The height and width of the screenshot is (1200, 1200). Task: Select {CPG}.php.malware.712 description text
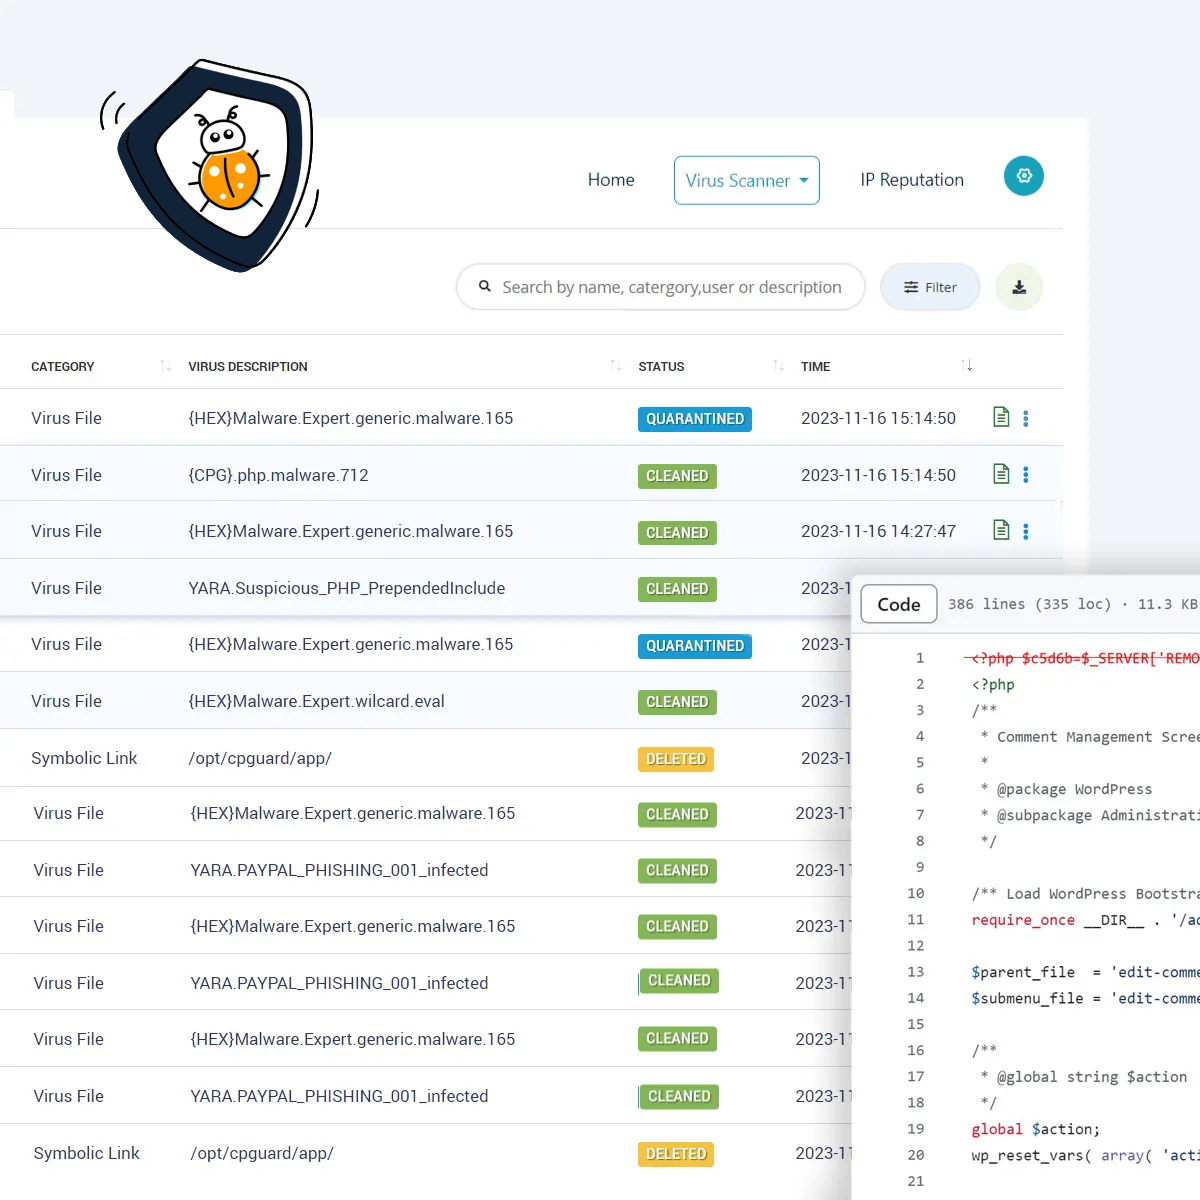[278, 475]
